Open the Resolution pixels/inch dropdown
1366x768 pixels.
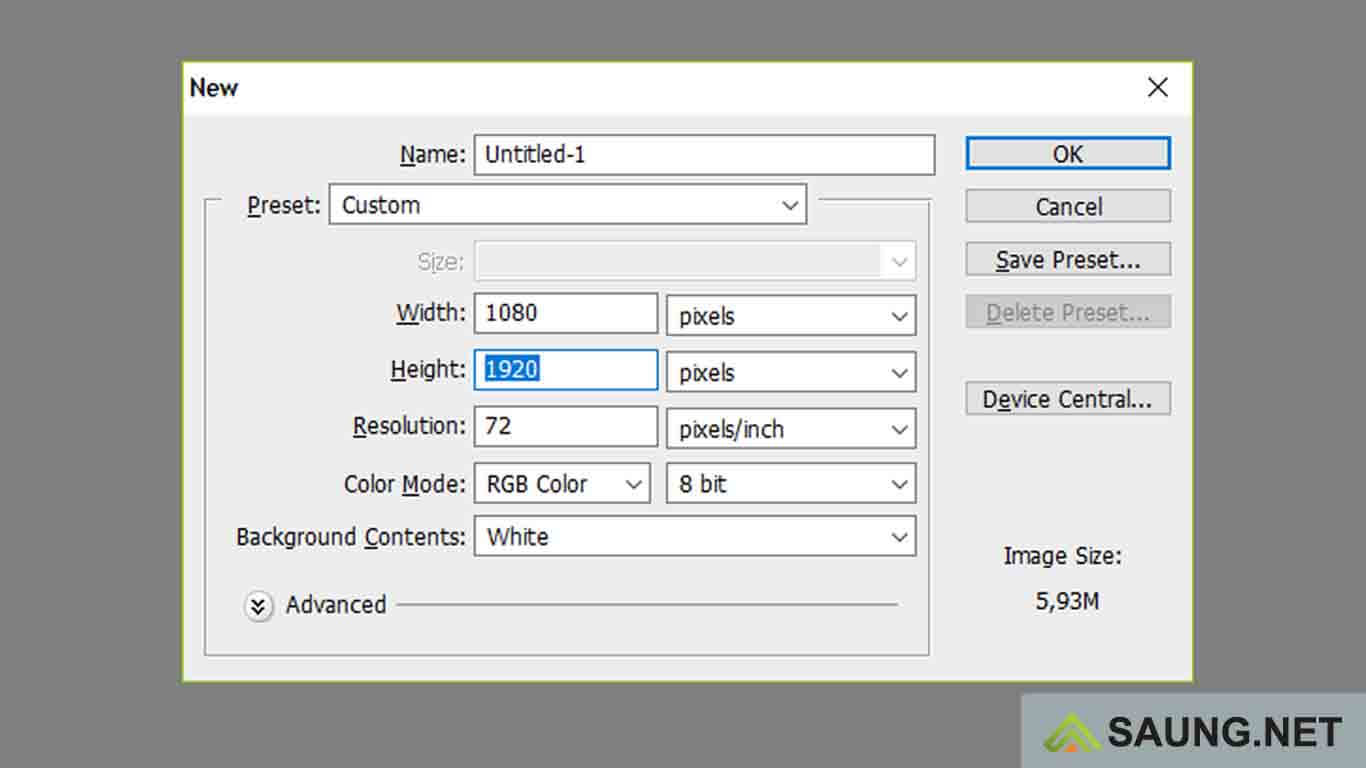click(x=791, y=429)
